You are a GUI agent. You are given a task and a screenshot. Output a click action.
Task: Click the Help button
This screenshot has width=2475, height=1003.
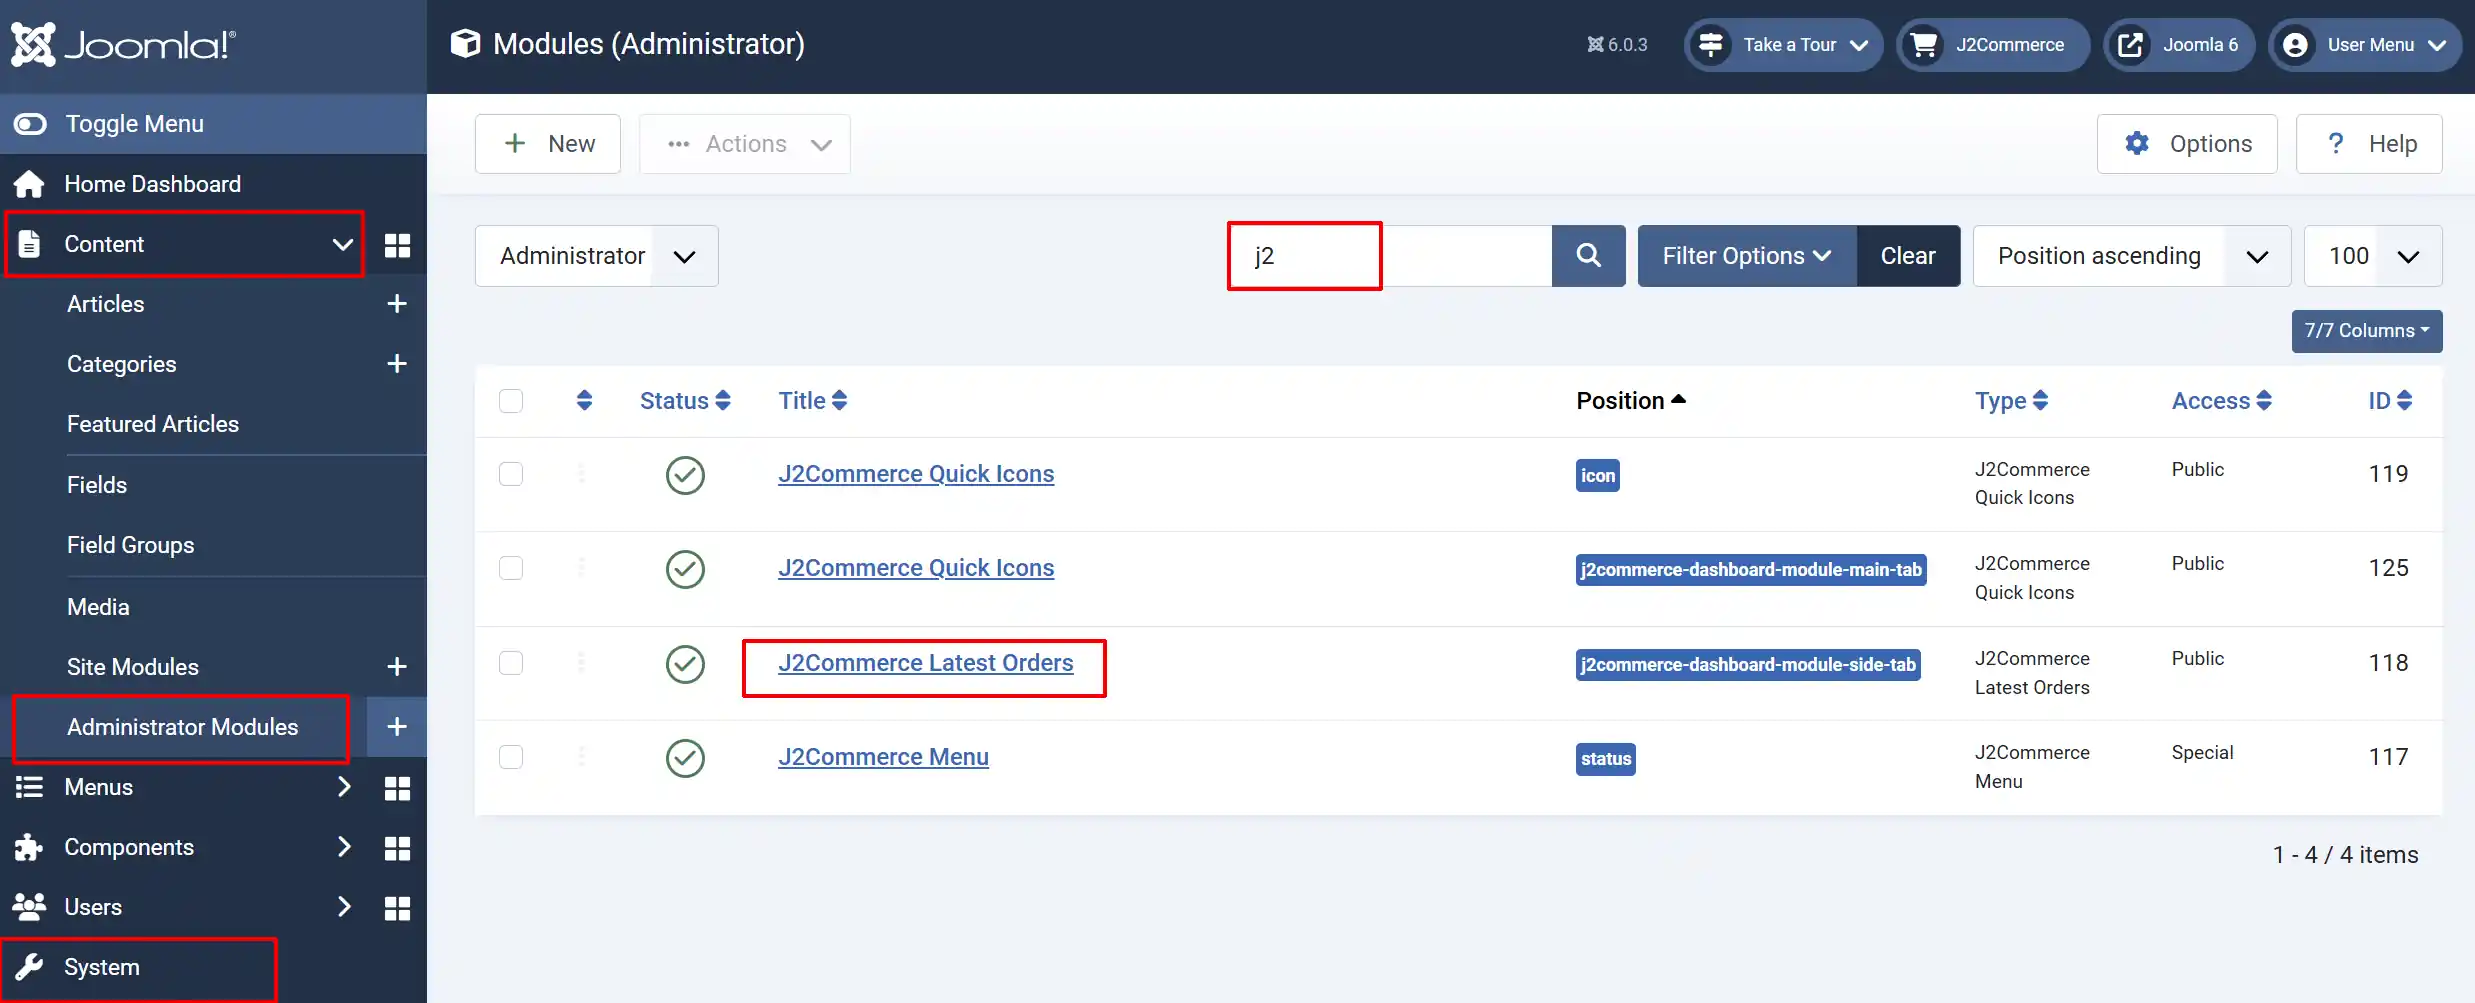(2369, 144)
